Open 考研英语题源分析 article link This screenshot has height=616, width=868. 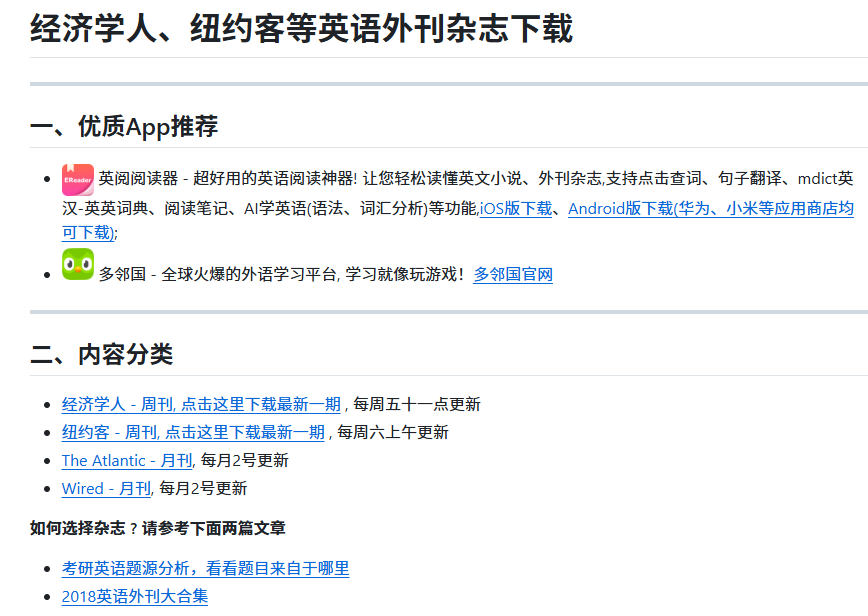coord(205,568)
